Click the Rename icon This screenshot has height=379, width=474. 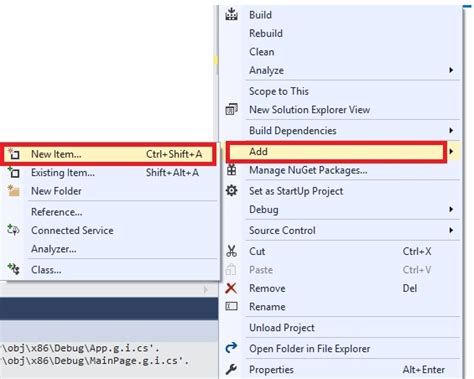click(231, 306)
